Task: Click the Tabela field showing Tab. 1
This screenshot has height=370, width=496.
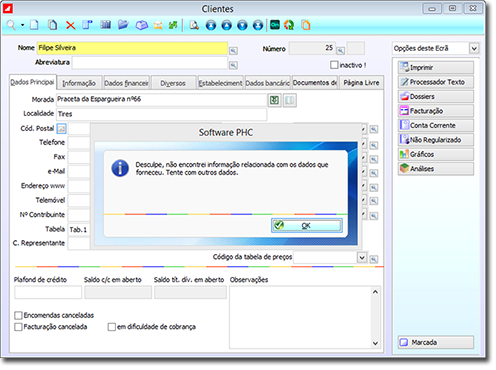Action: click(79, 230)
